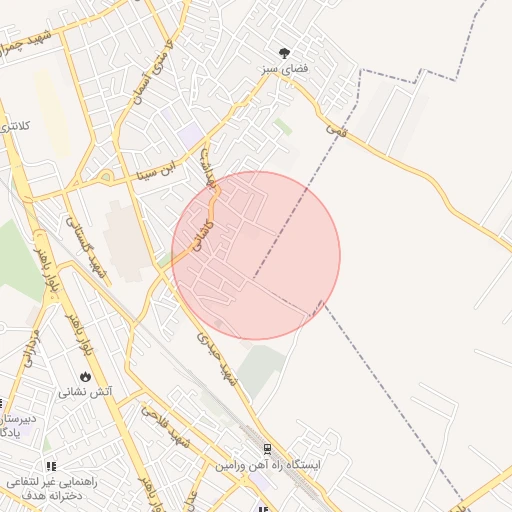Screen dimensions: 512x512
Task: Click the ابن سینا street name
Action: pos(156,170)
